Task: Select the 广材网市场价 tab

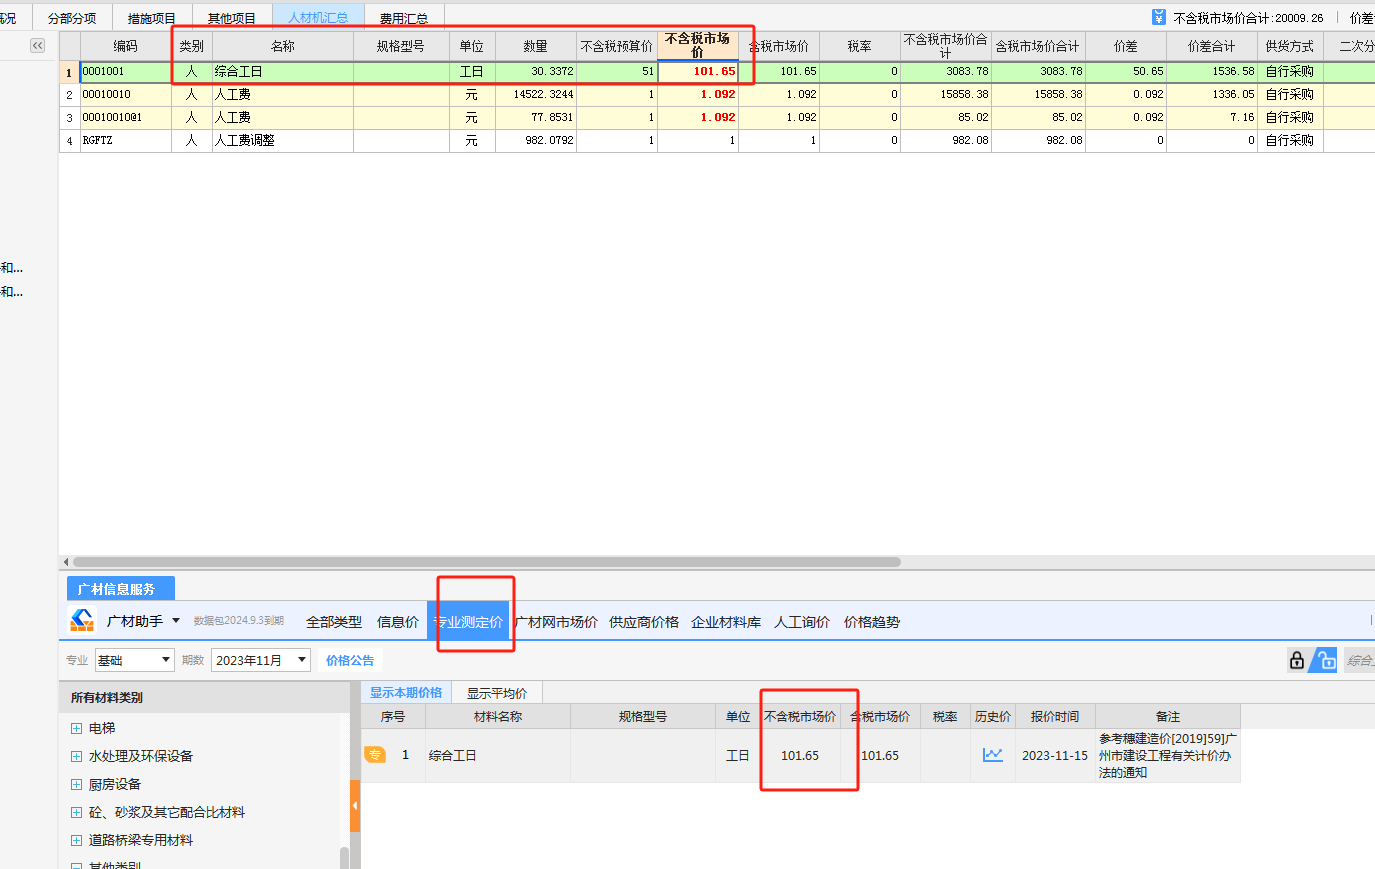Action: (556, 622)
